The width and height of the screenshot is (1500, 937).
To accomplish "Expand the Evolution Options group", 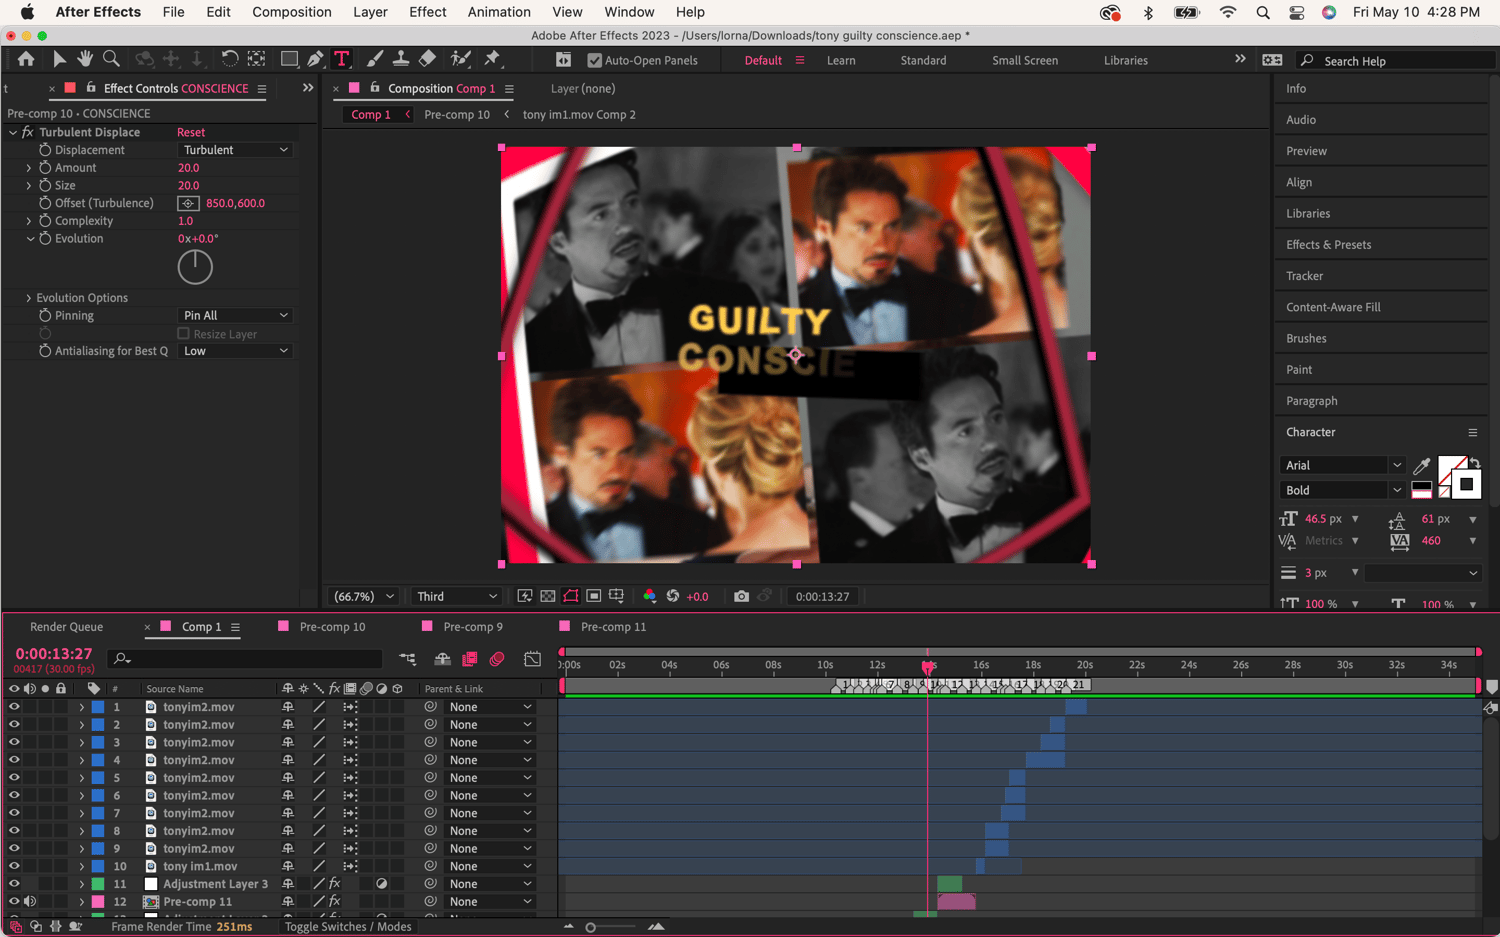I will pyautogui.click(x=28, y=298).
